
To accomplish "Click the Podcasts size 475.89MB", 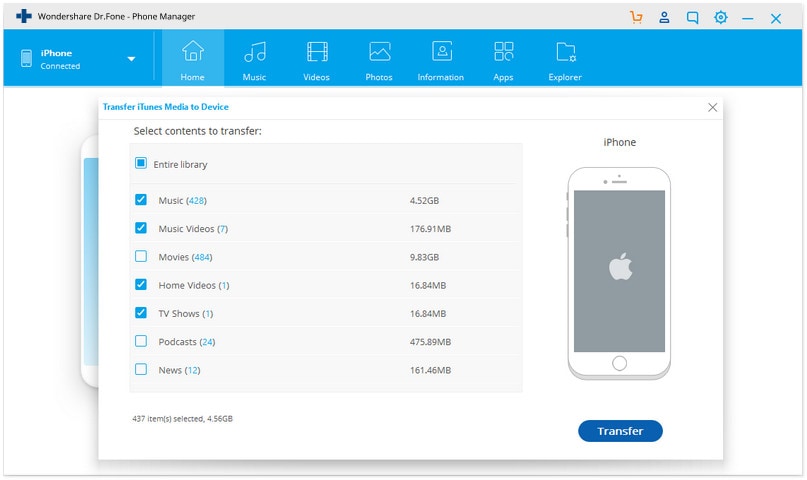I will (430, 342).
